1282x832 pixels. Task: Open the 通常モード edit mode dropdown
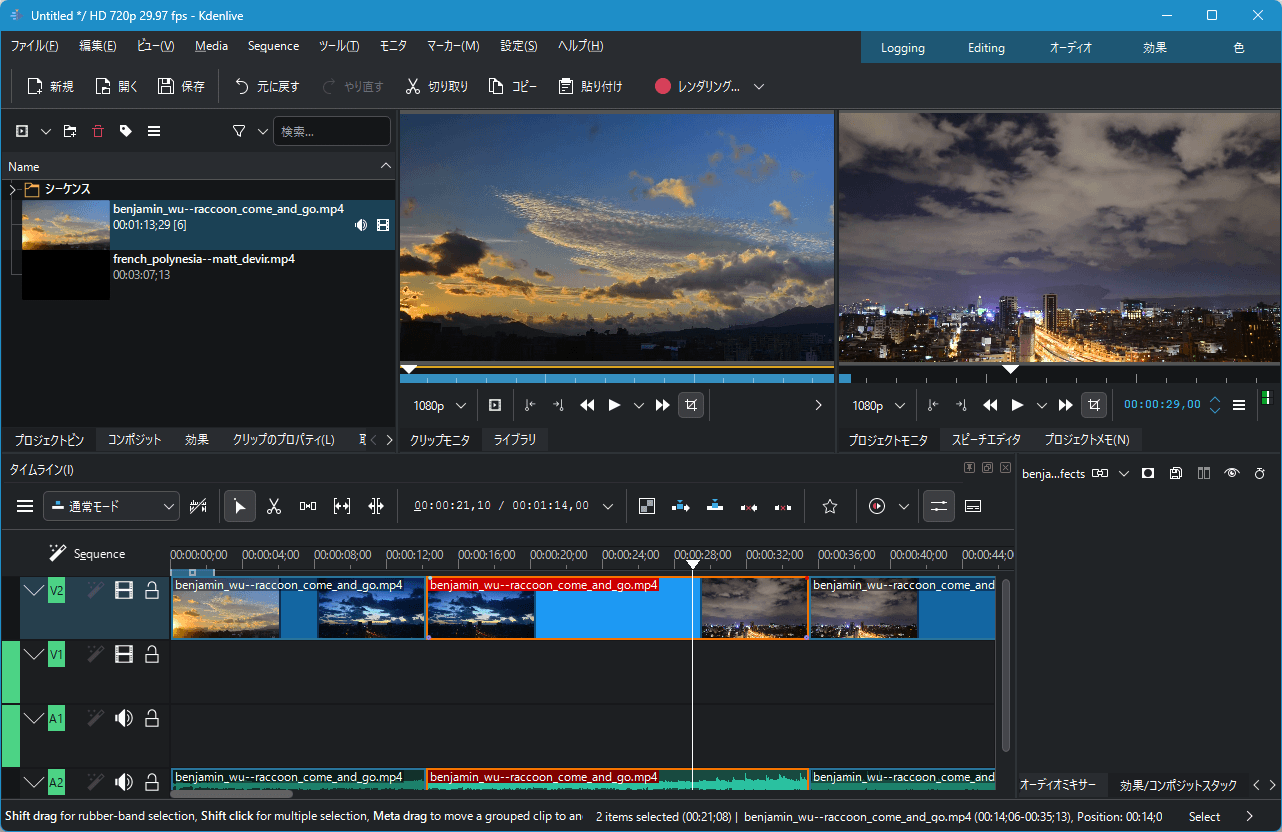111,507
